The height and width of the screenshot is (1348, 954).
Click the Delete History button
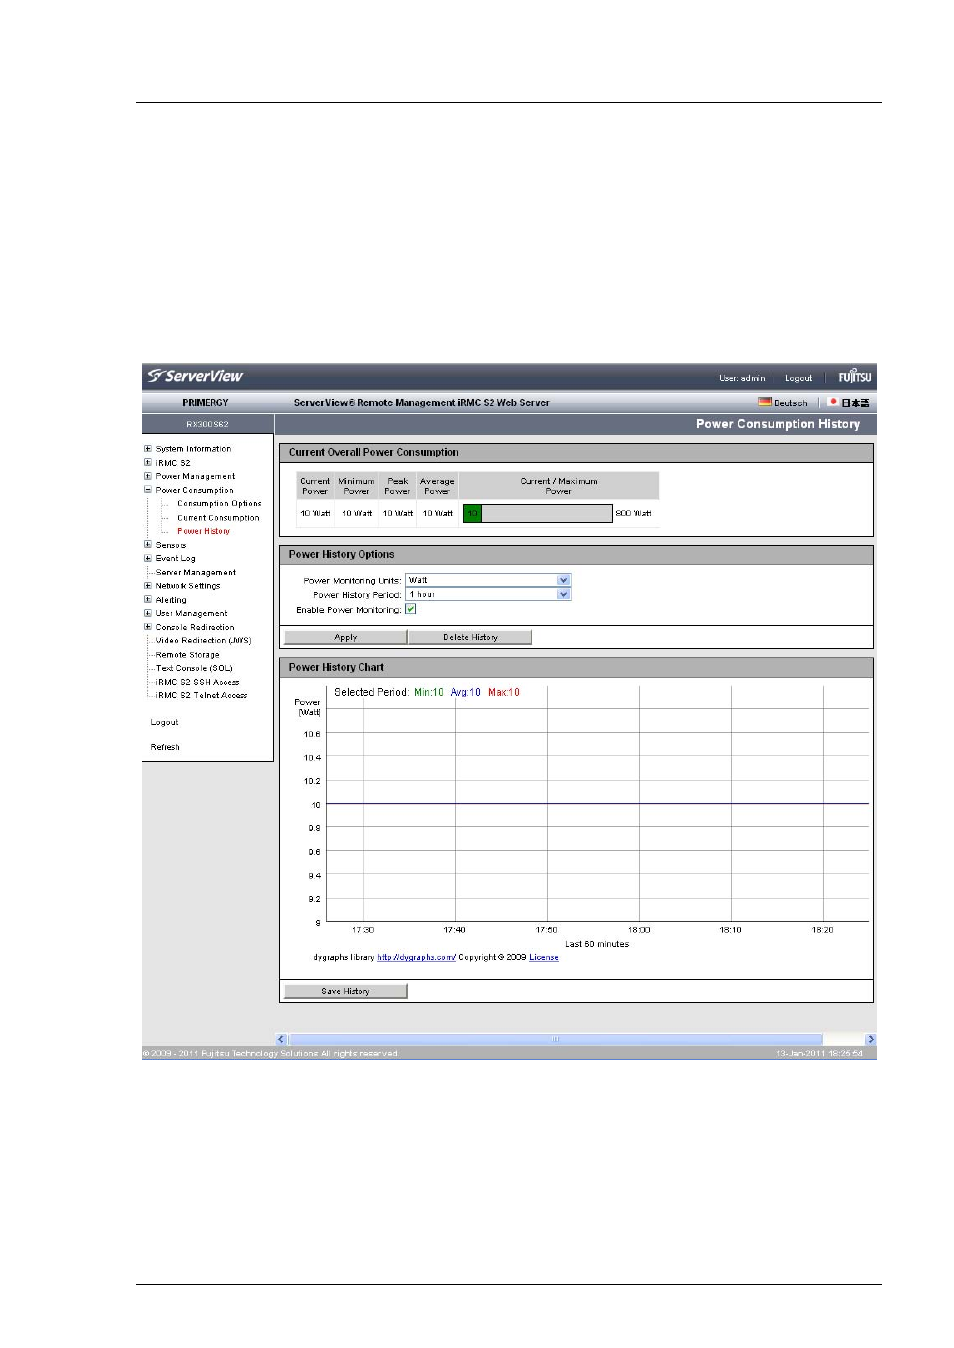click(470, 637)
